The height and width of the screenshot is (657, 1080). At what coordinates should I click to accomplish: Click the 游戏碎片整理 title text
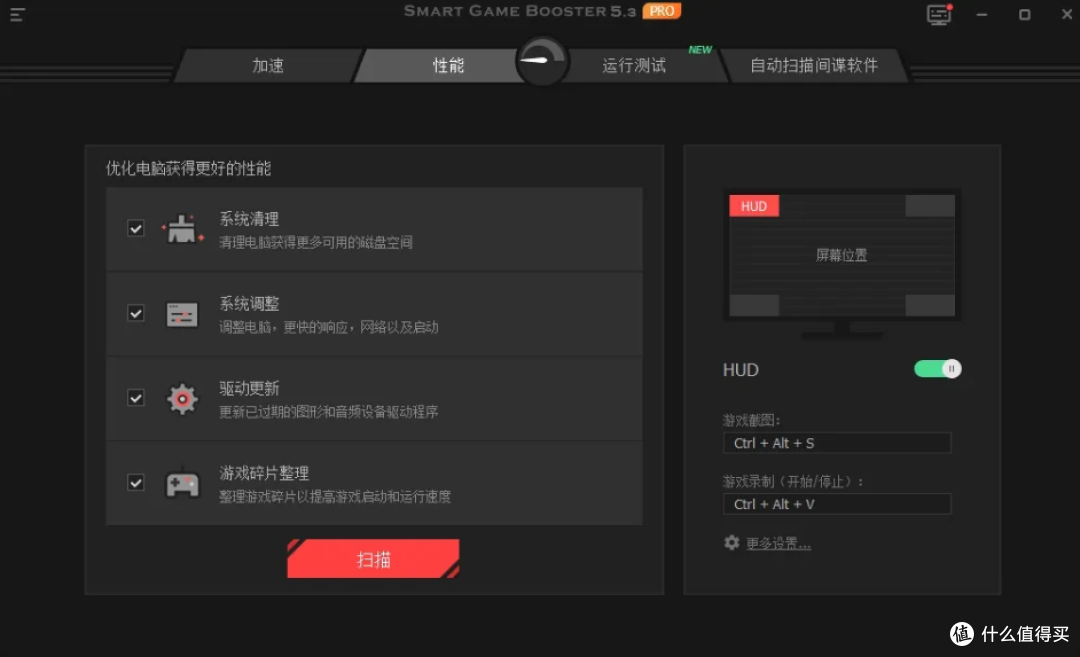(264, 473)
